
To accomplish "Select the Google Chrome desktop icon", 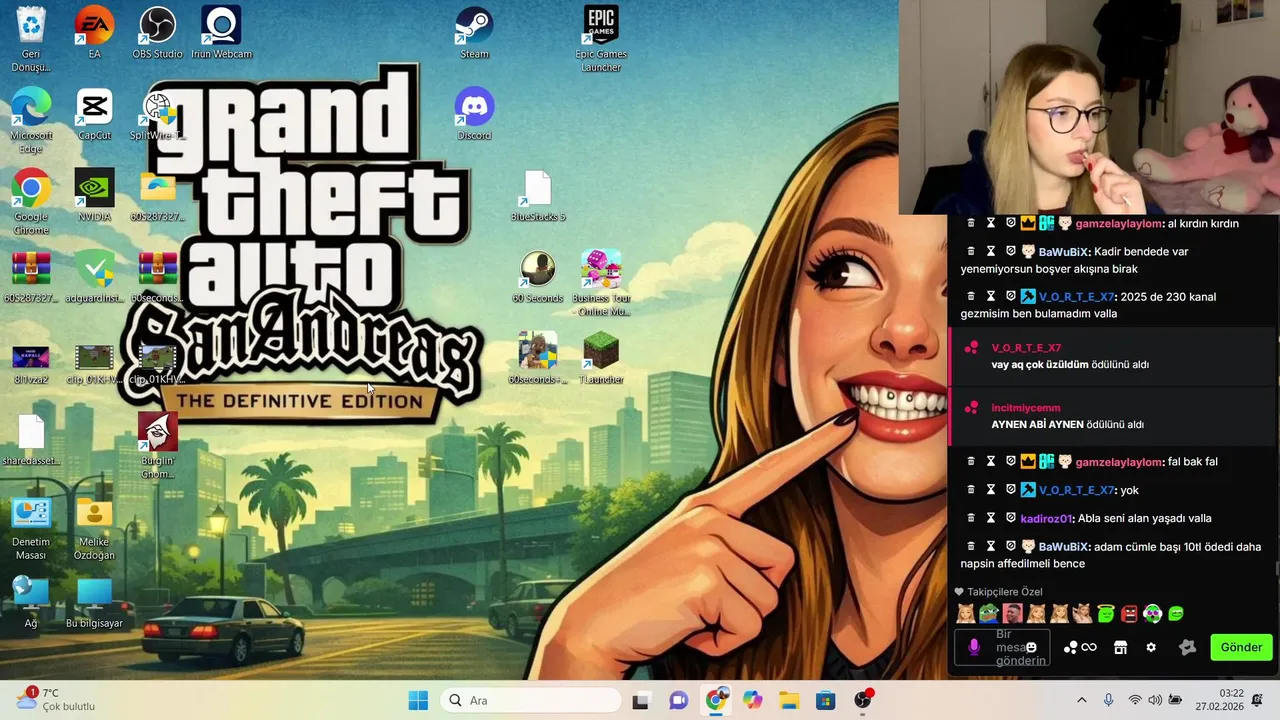I will (x=31, y=202).
